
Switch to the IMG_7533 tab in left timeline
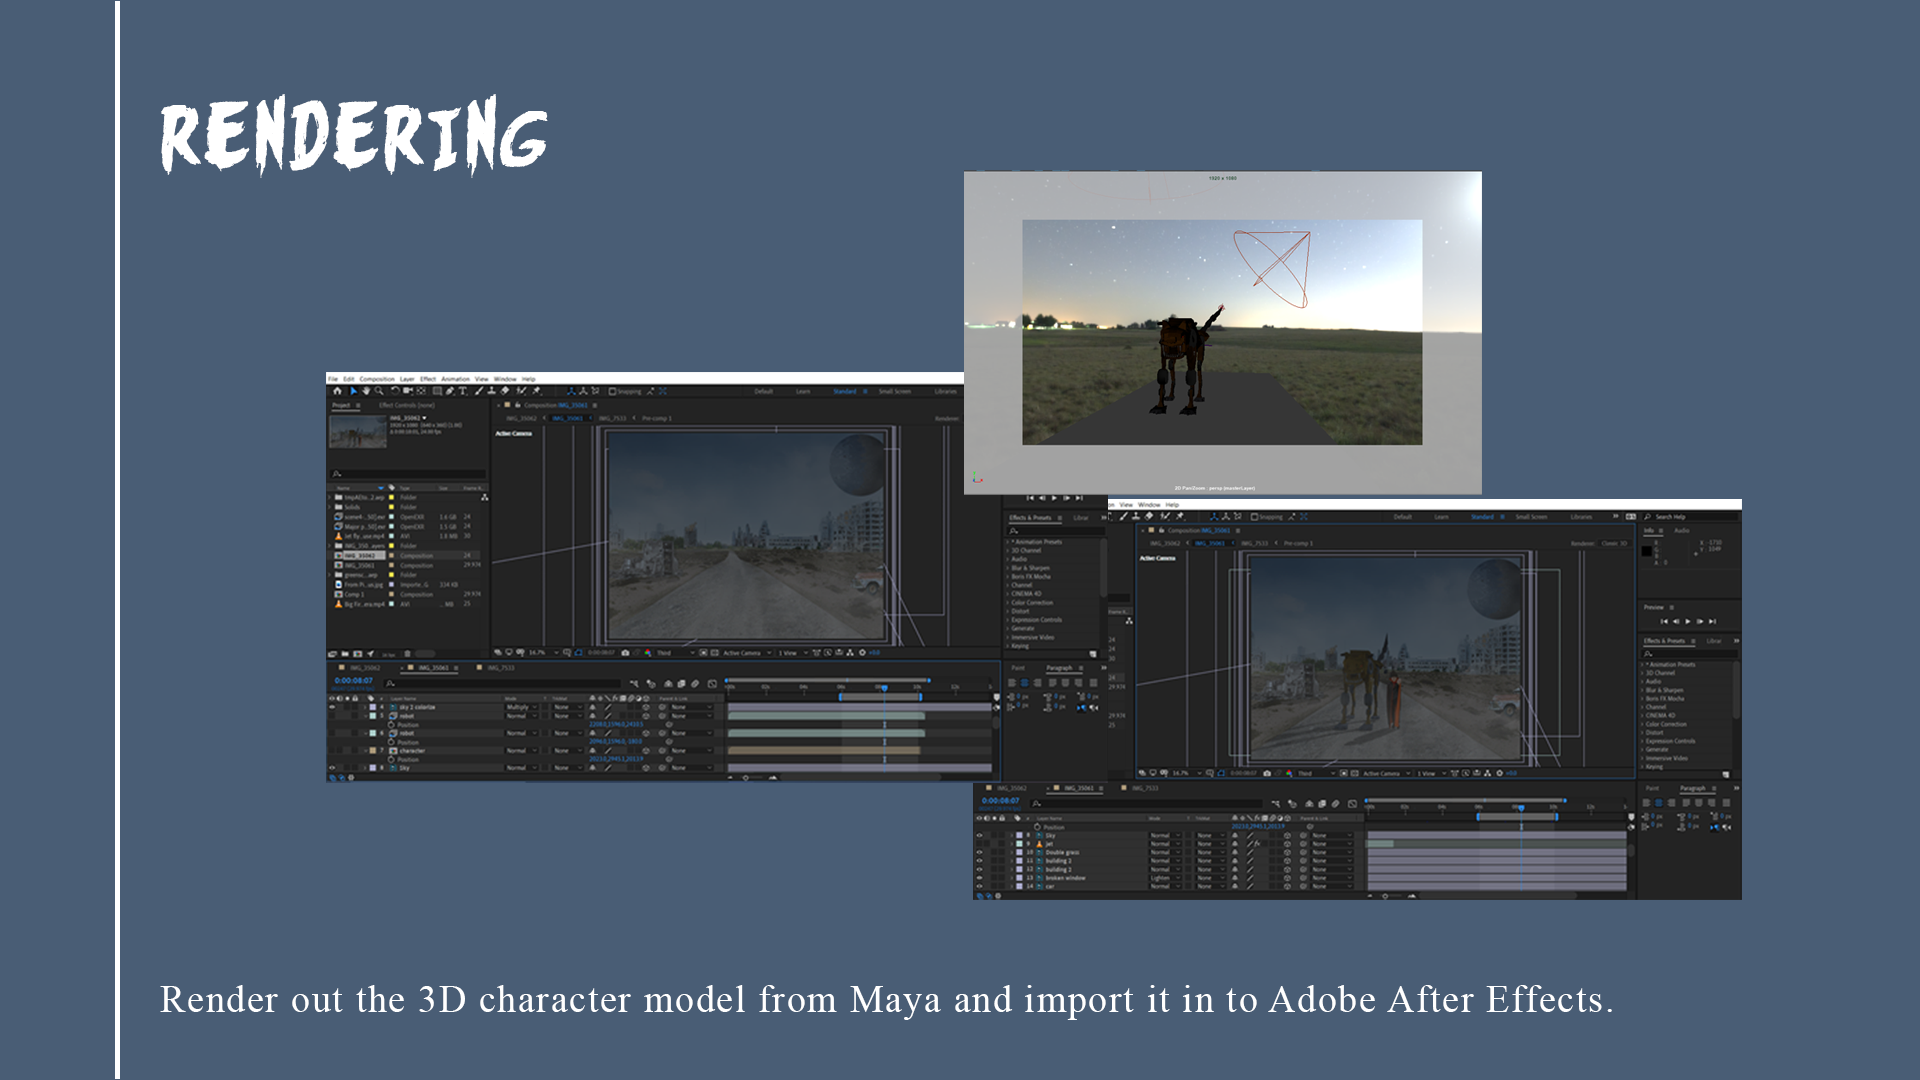click(x=502, y=668)
